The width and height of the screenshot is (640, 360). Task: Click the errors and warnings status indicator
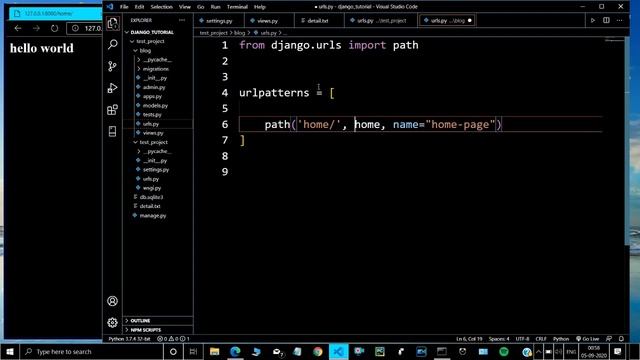pyautogui.click(x=173, y=339)
